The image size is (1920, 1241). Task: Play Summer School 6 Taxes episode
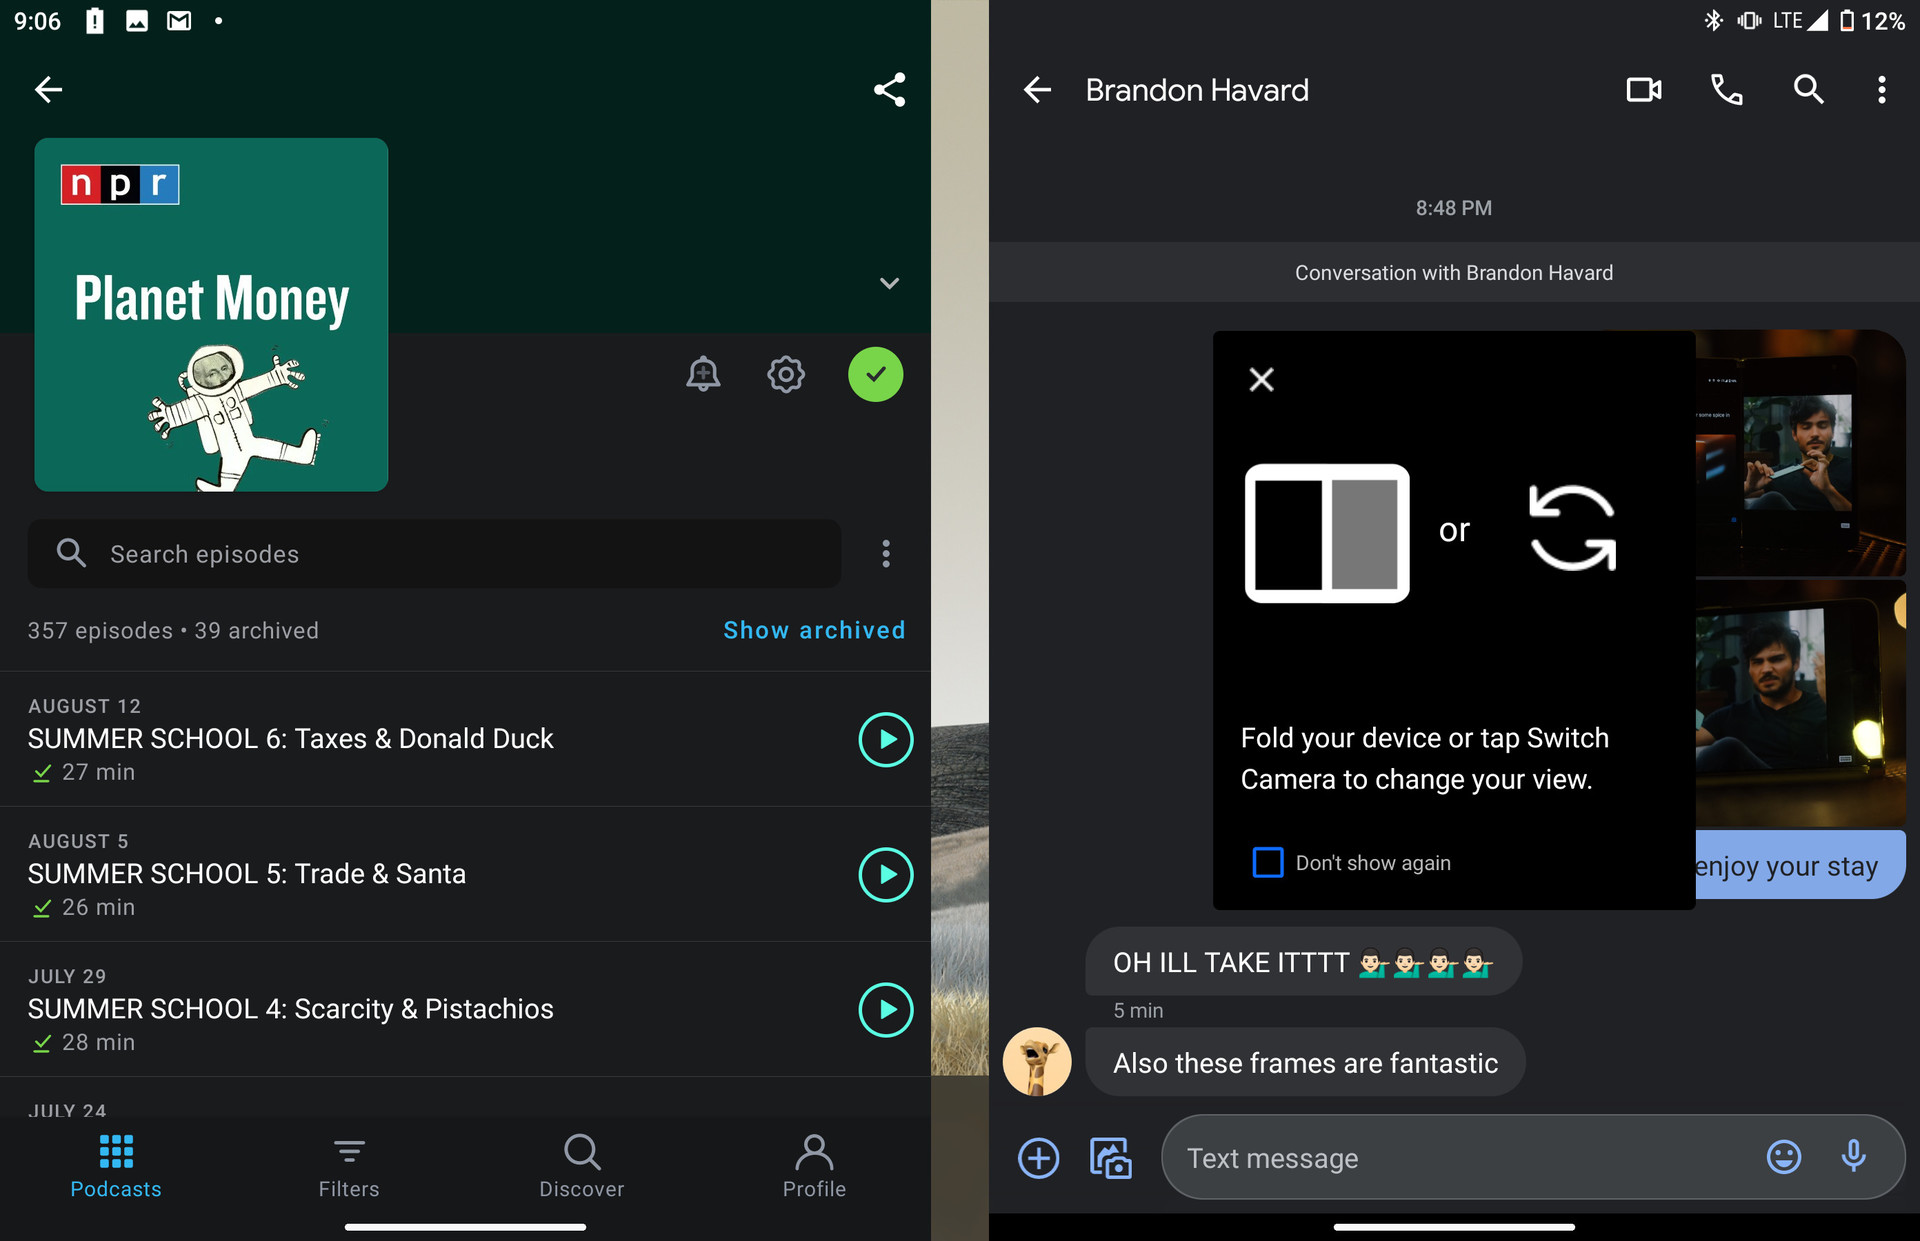[886, 739]
